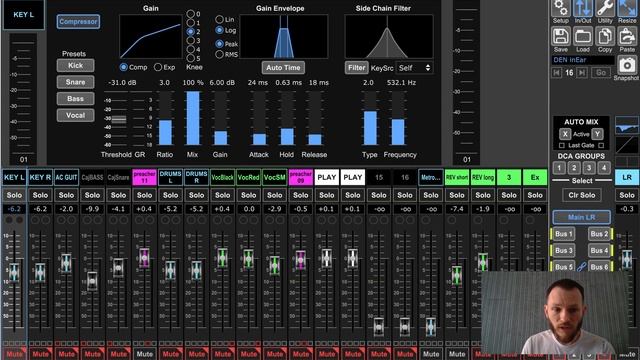Image resolution: width=640 pixels, height=360 pixels.
Task: Select the Main LR bus button
Action: 582,217
